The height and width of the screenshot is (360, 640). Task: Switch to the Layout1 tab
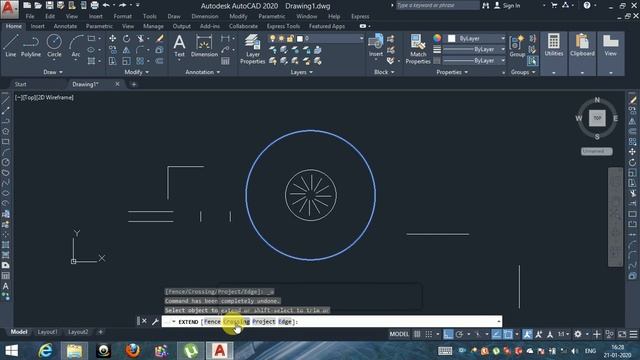[47, 332]
